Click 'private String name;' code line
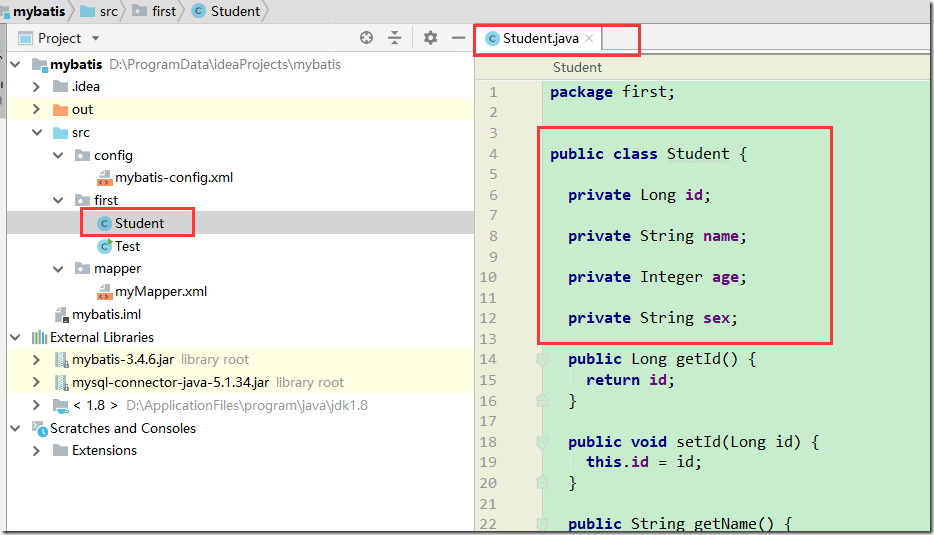Screen dimensions: 934x535 tap(657, 236)
